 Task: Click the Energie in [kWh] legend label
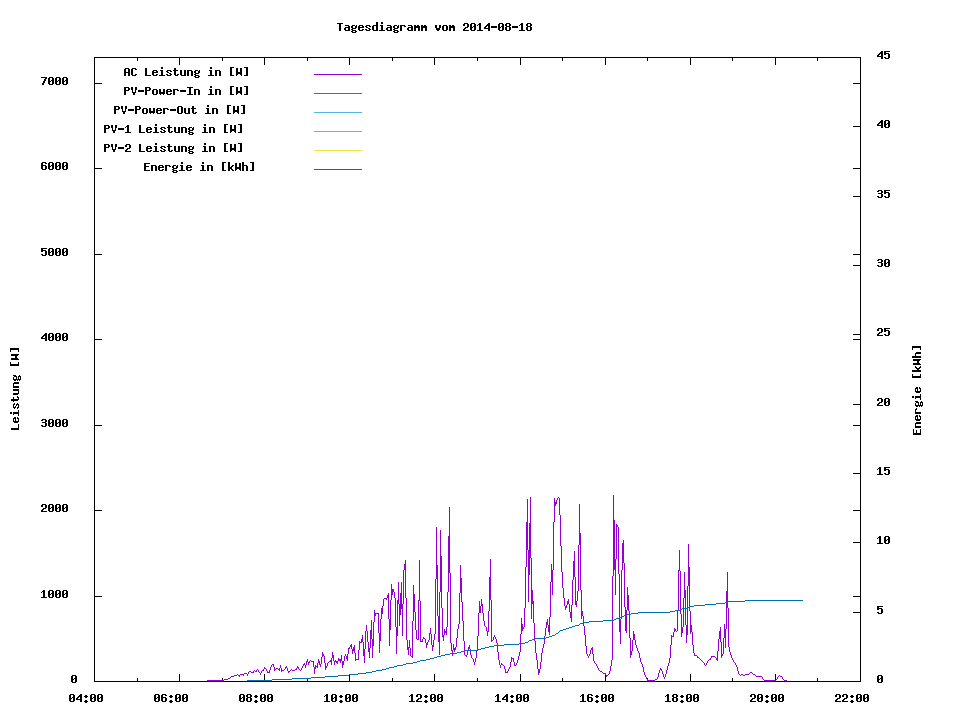coord(199,167)
